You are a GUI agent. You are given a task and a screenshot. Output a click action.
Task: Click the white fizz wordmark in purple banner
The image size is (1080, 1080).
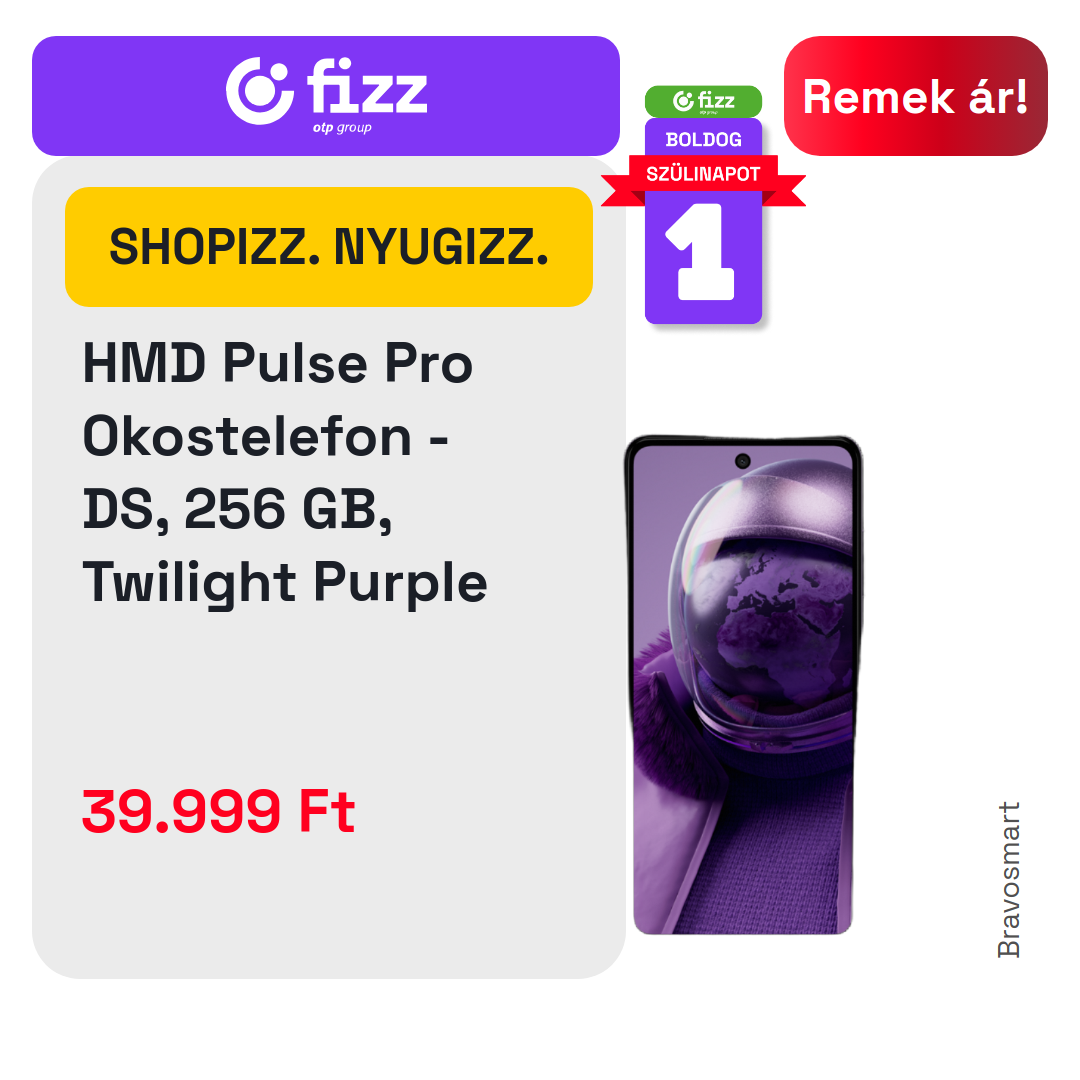[367, 85]
